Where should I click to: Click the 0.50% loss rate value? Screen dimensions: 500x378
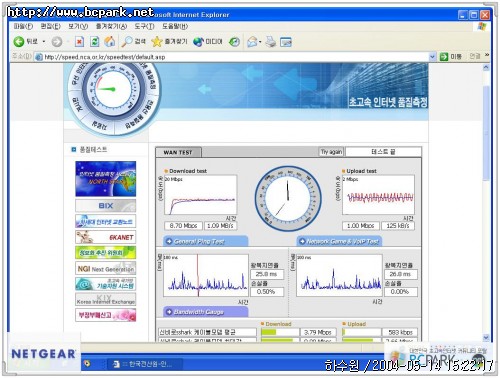tap(267, 292)
